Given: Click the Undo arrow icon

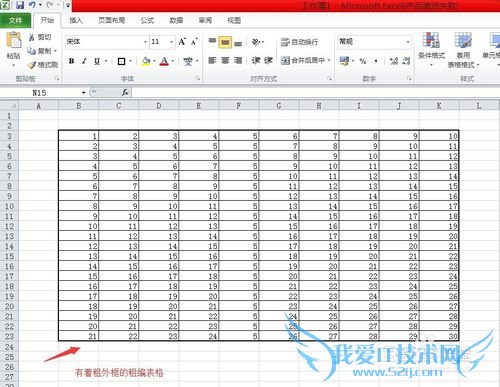Looking at the screenshot, I should pos(33,5).
